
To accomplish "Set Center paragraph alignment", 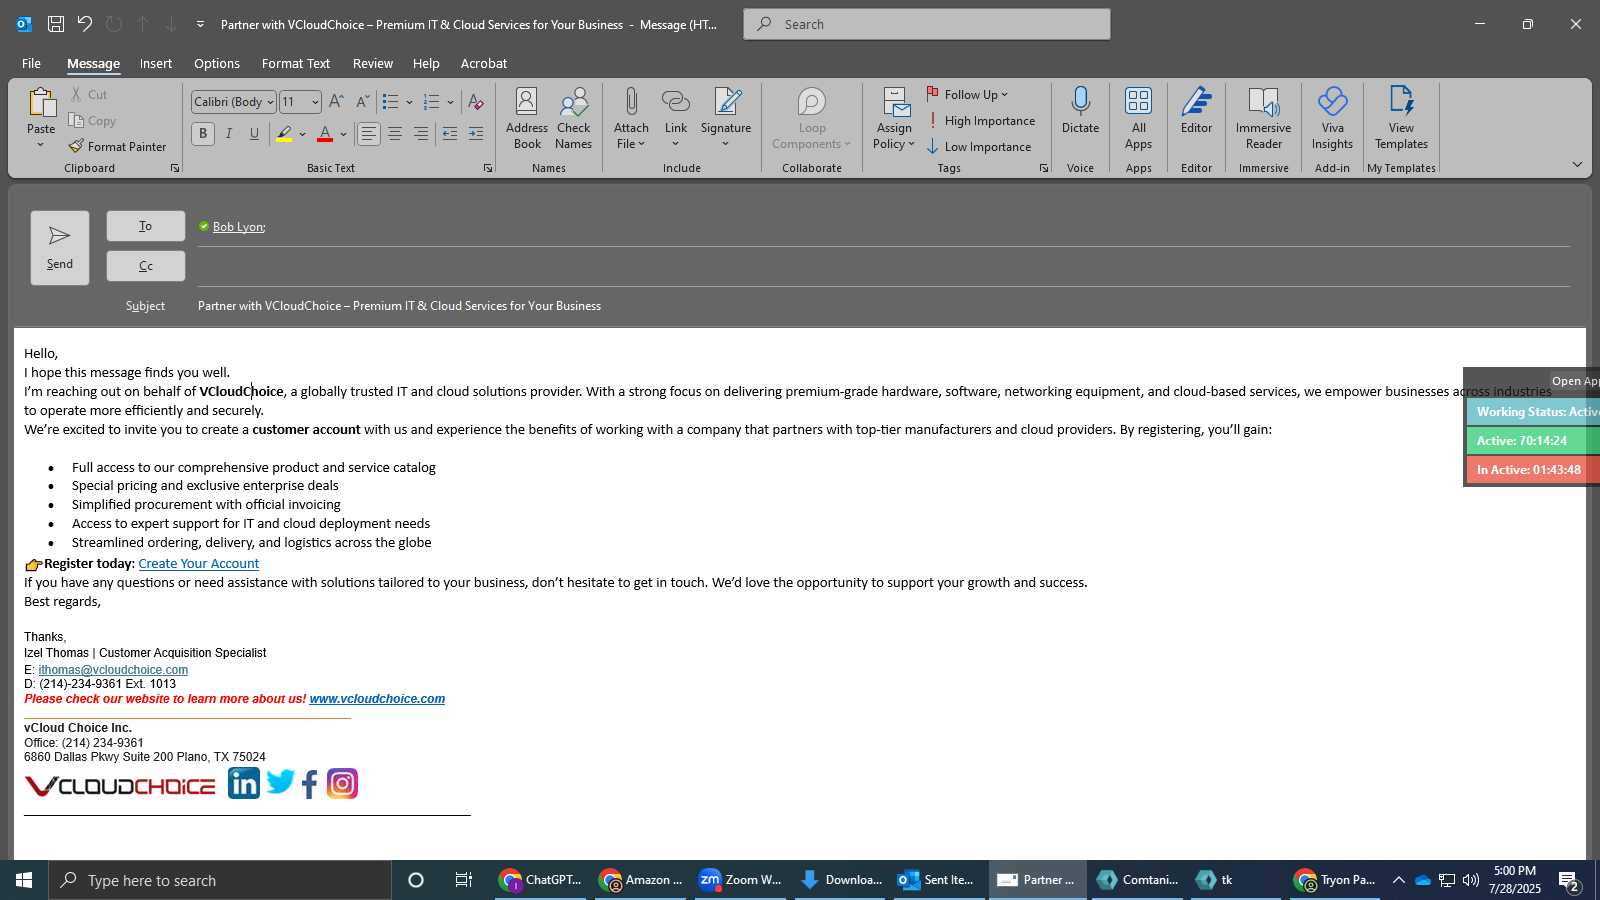I will click(x=395, y=134).
